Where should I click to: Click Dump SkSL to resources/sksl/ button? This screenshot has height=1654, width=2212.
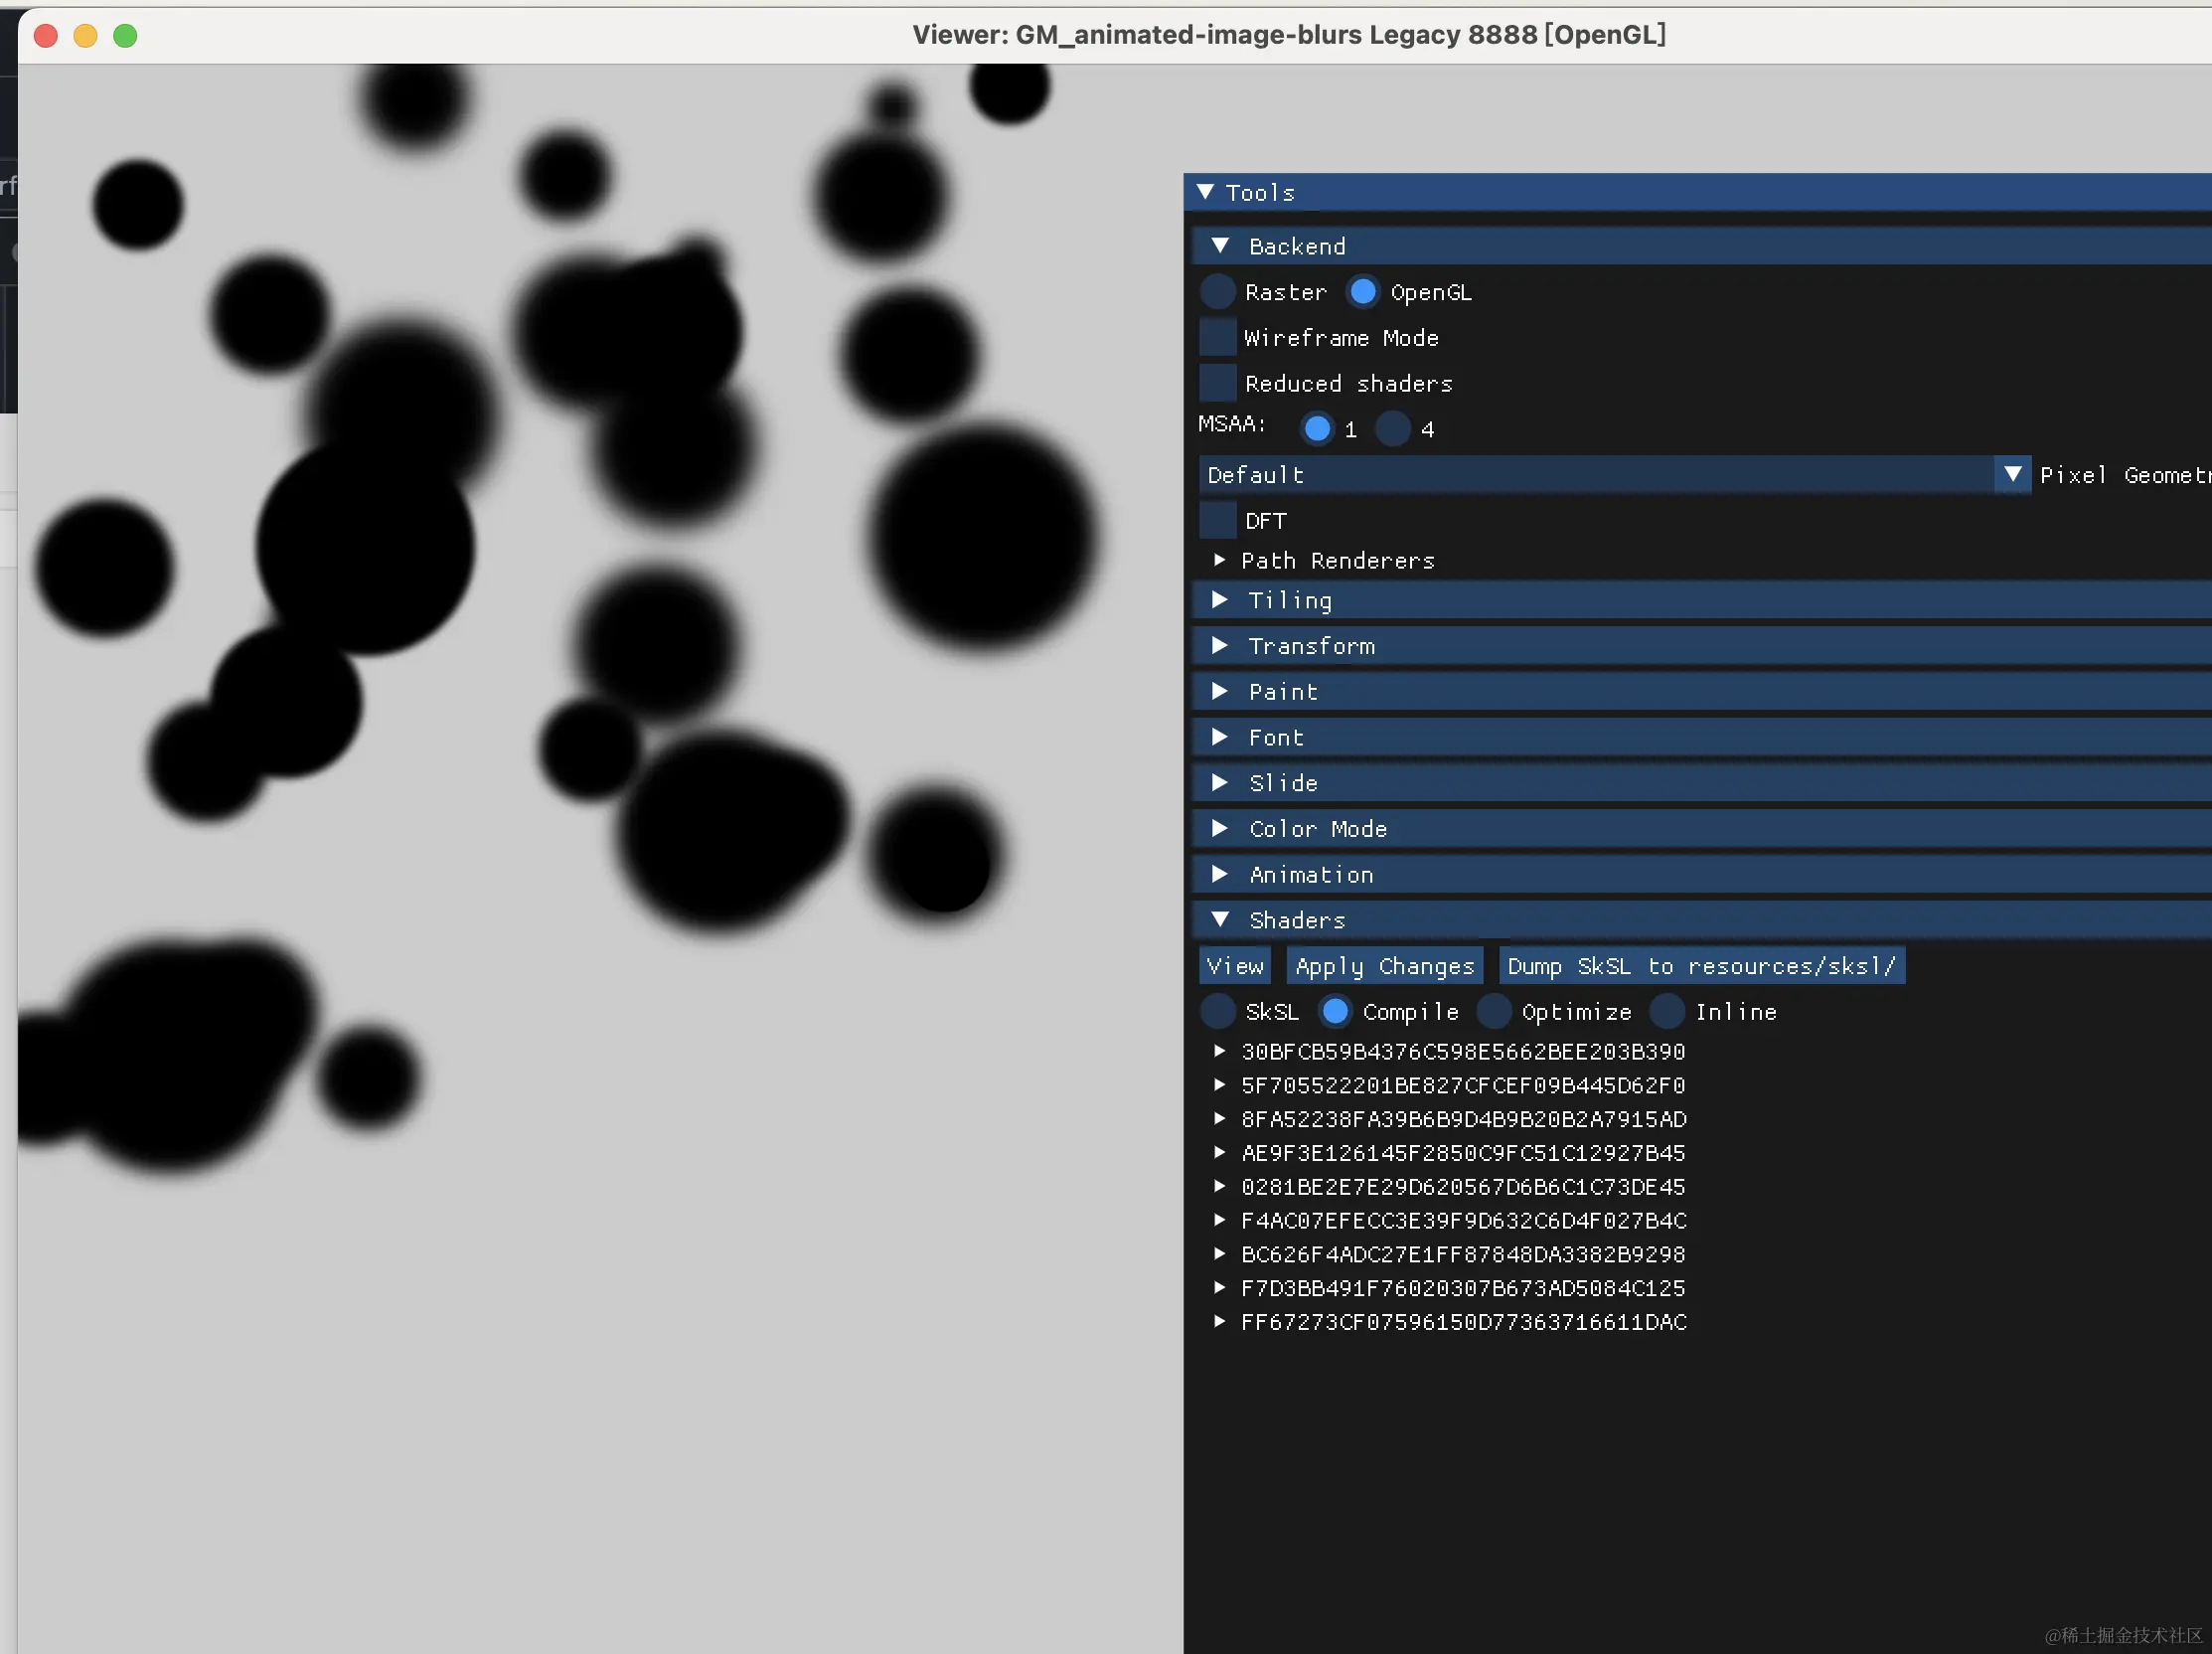click(x=1701, y=966)
